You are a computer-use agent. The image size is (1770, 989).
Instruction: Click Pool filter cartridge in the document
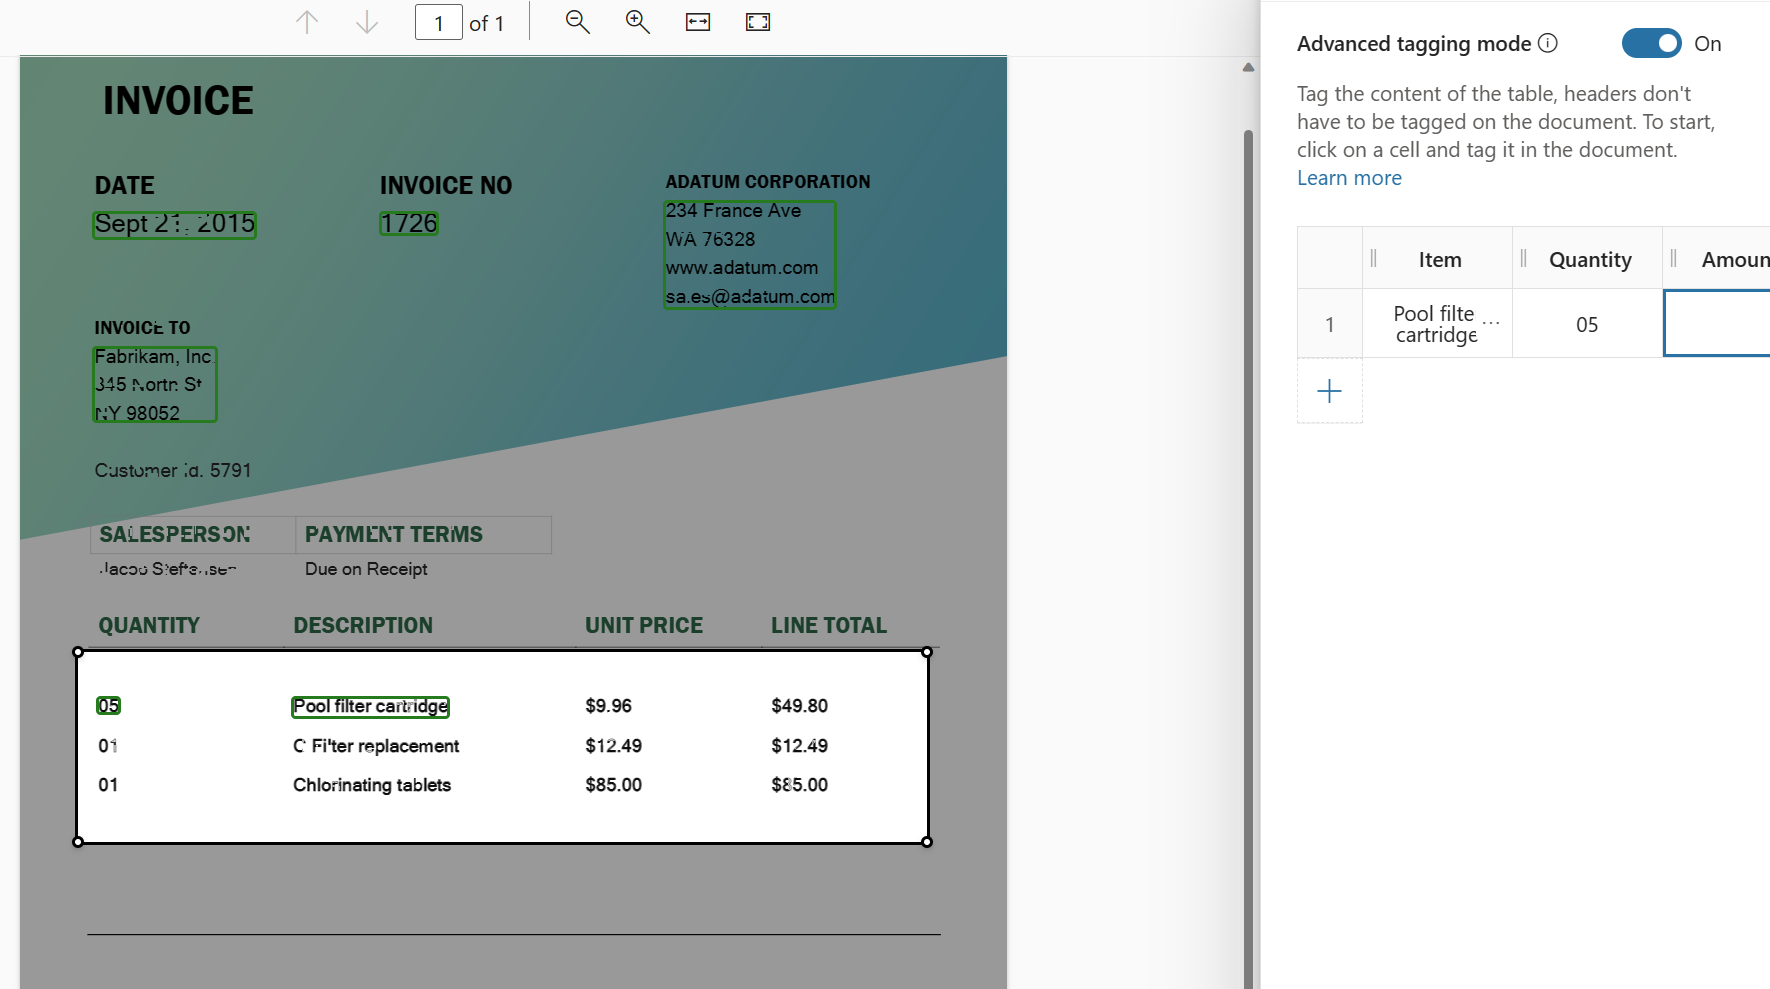[x=370, y=707]
